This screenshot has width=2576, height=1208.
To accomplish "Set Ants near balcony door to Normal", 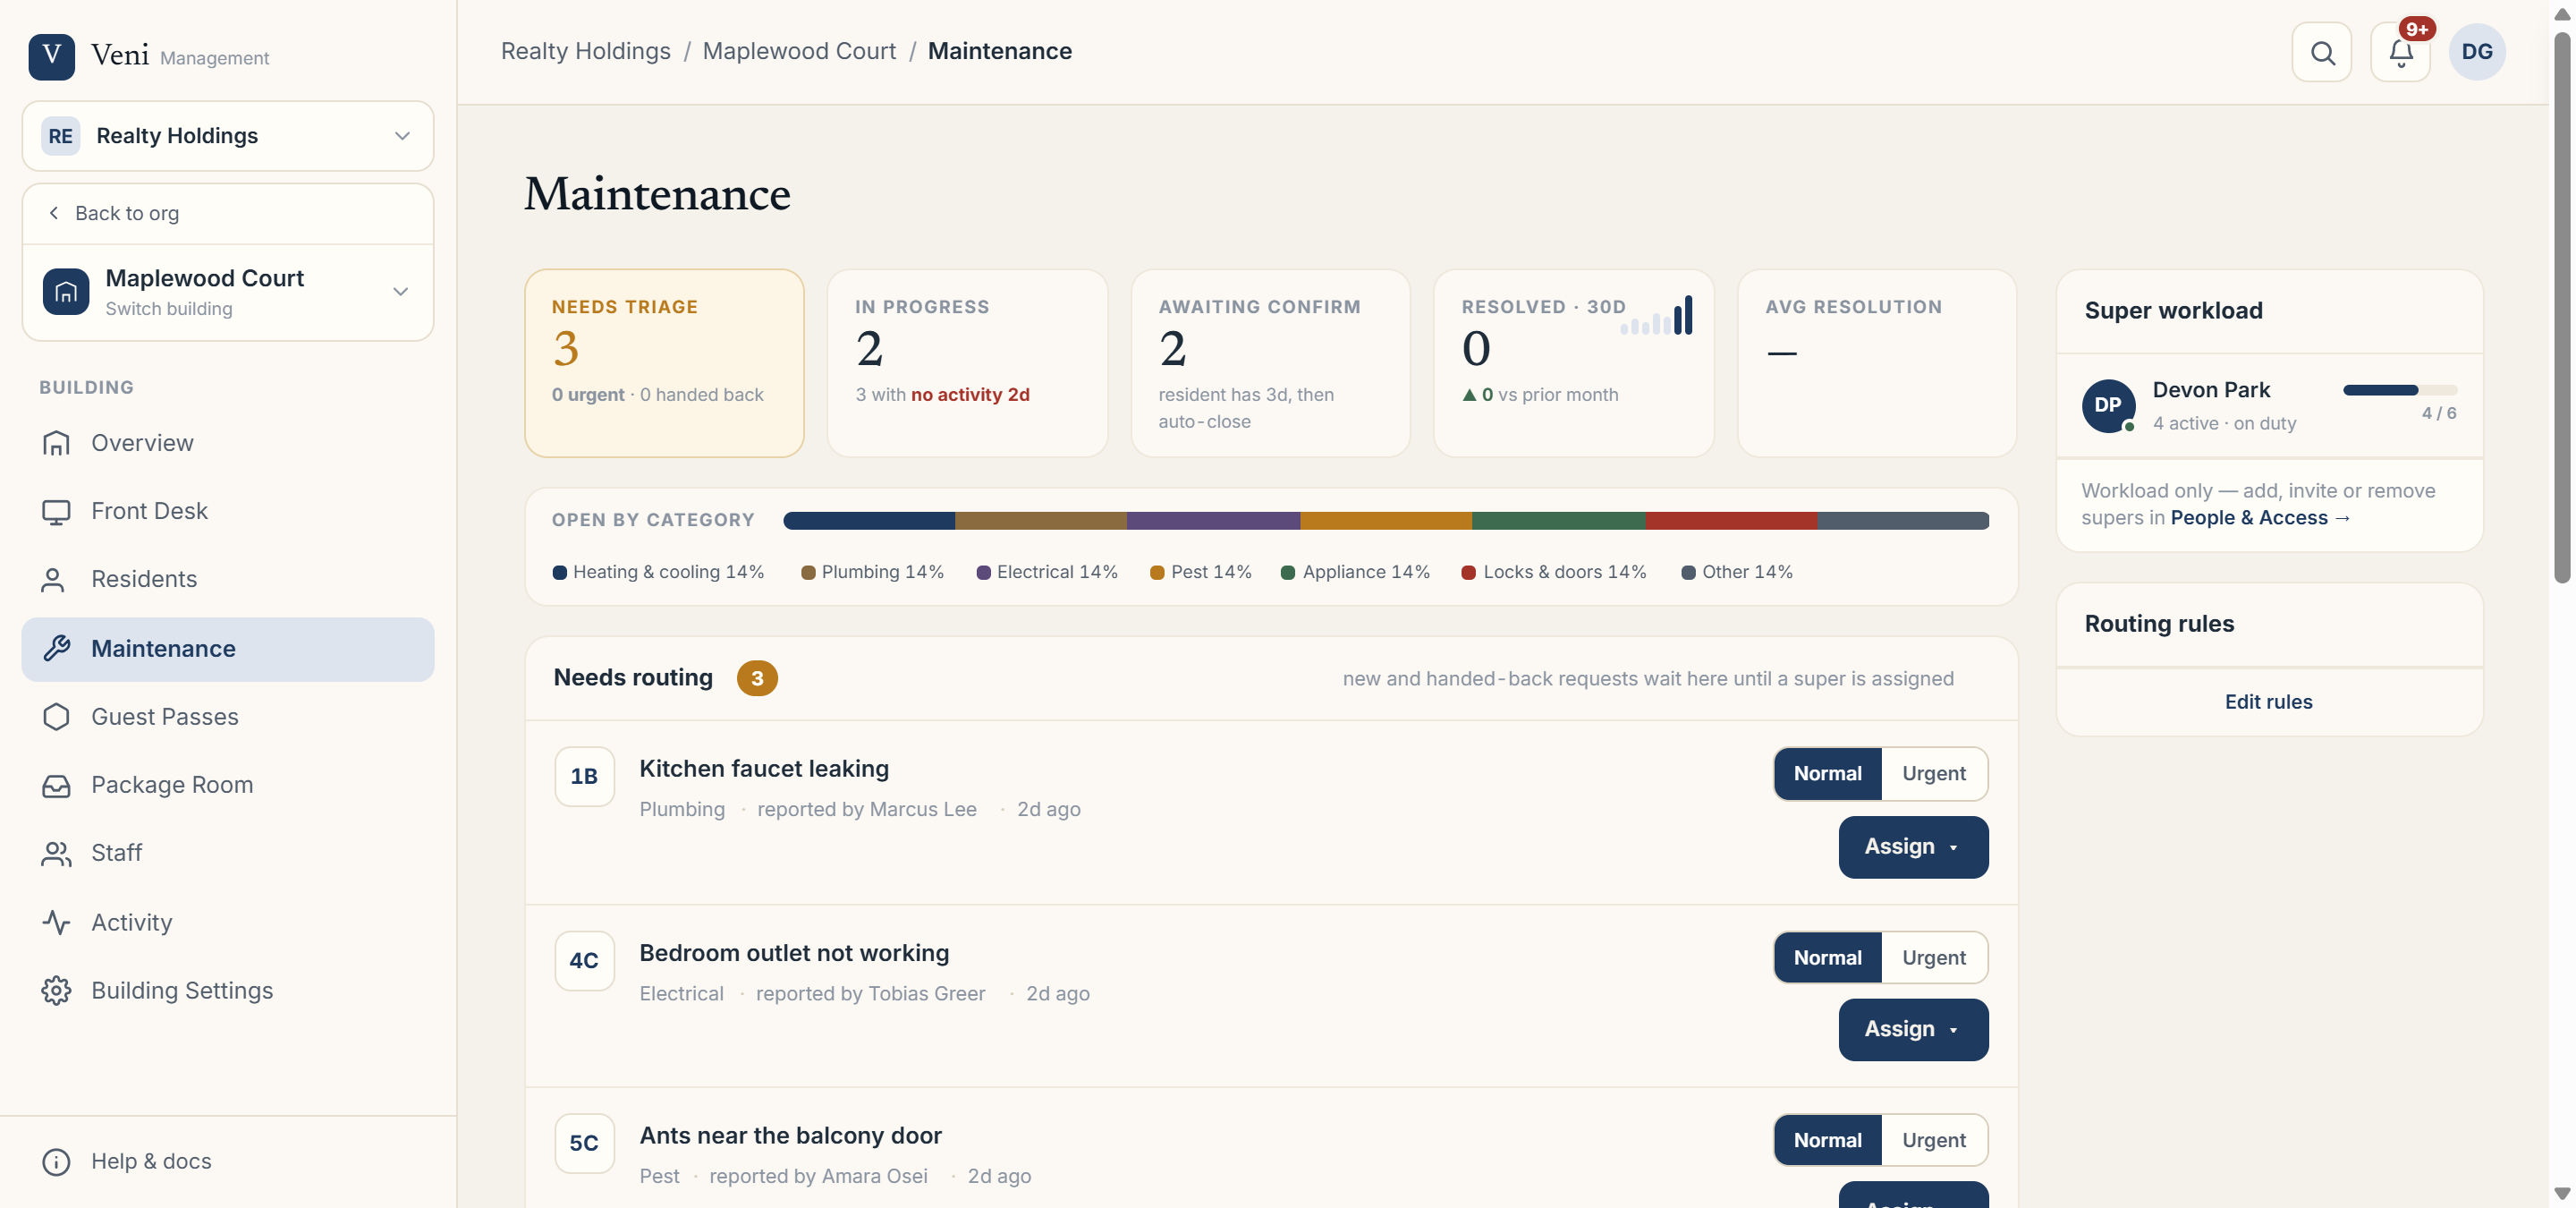I will 1827,1140.
